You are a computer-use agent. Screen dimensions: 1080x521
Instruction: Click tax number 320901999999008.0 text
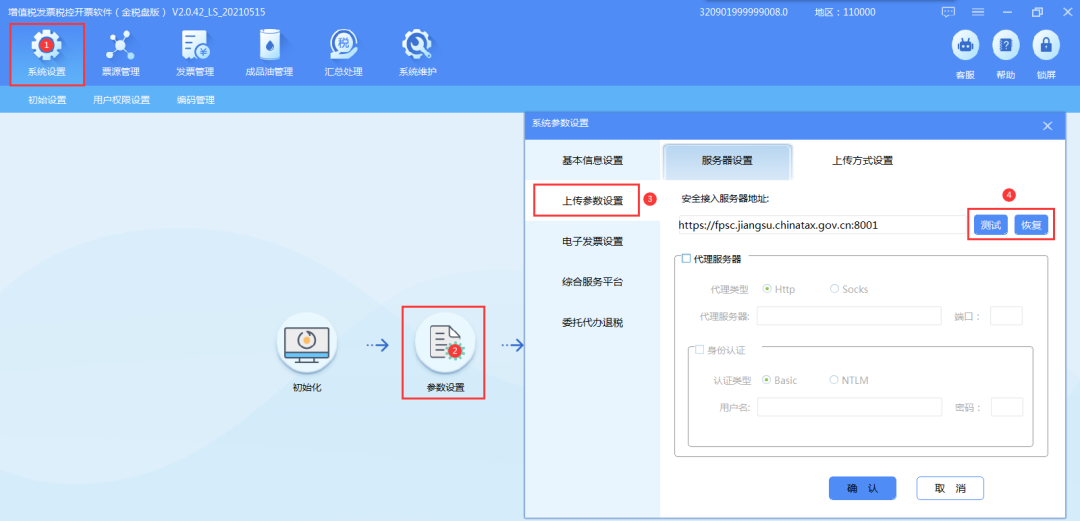click(x=743, y=12)
